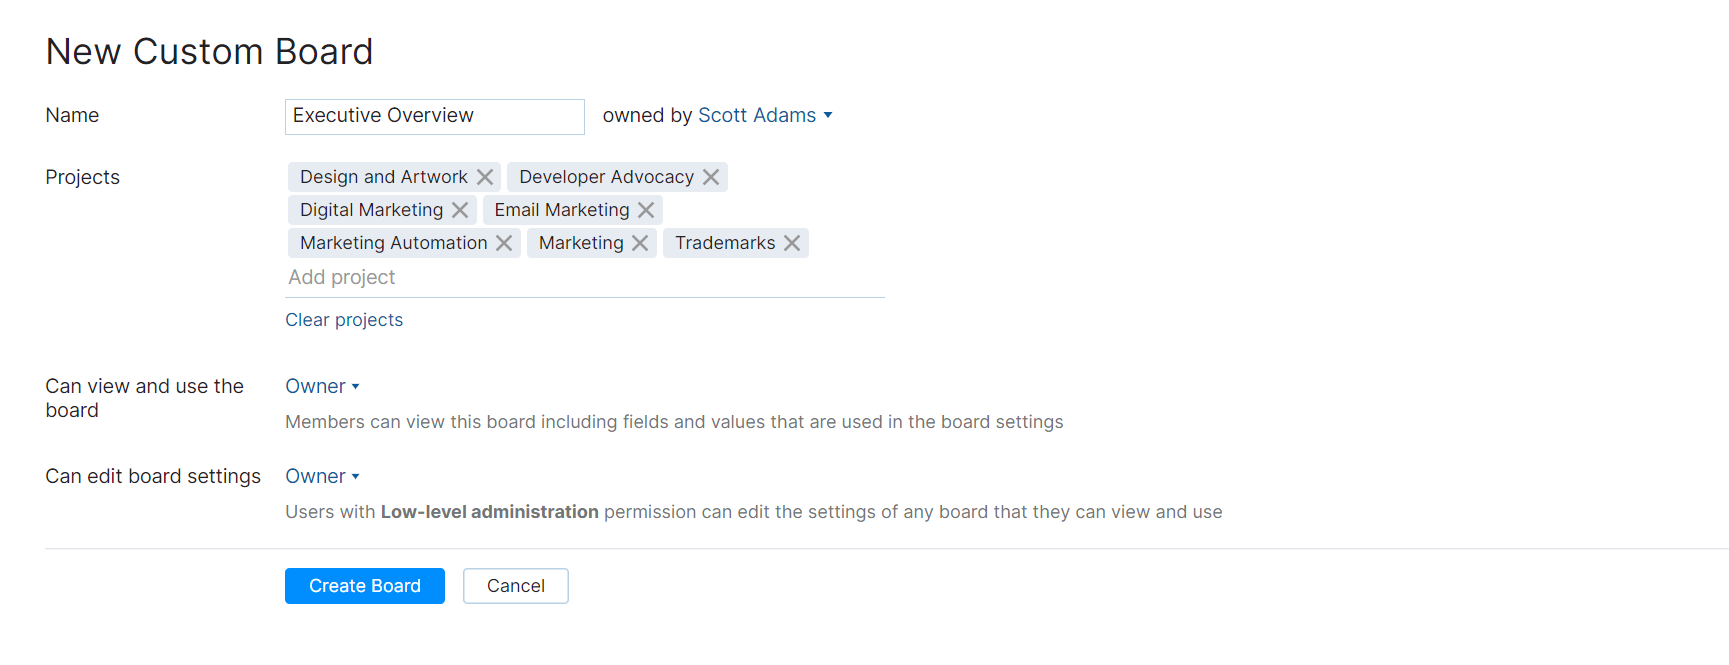
Task: Remove the Email Marketing project
Action: 647,209
